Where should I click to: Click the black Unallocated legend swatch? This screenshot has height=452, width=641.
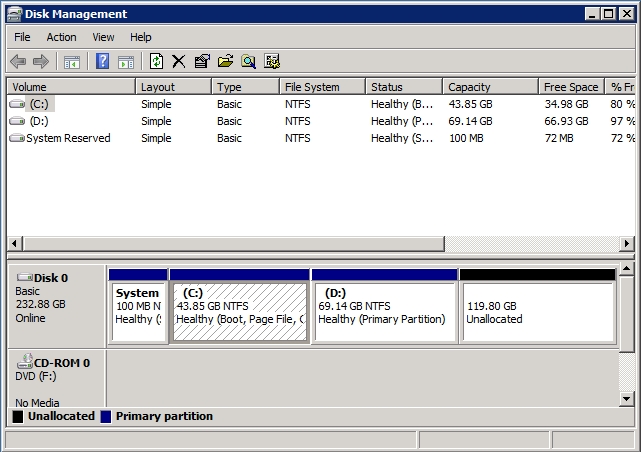[18, 416]
